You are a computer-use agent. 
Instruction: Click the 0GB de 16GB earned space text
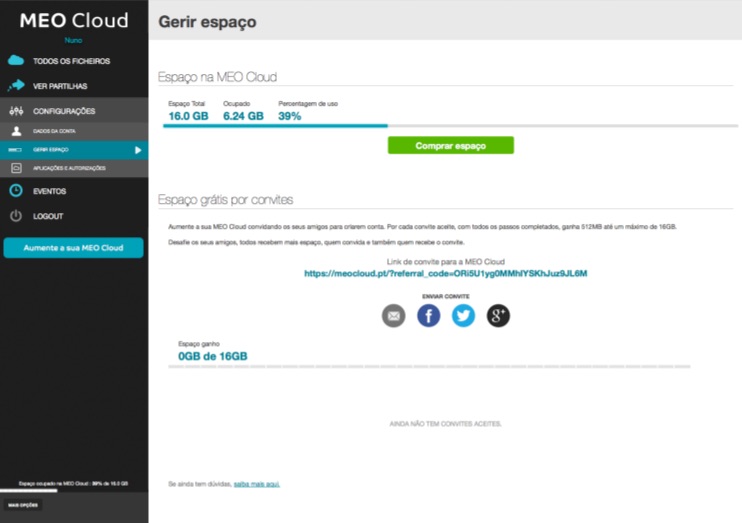tap(212, 356)
